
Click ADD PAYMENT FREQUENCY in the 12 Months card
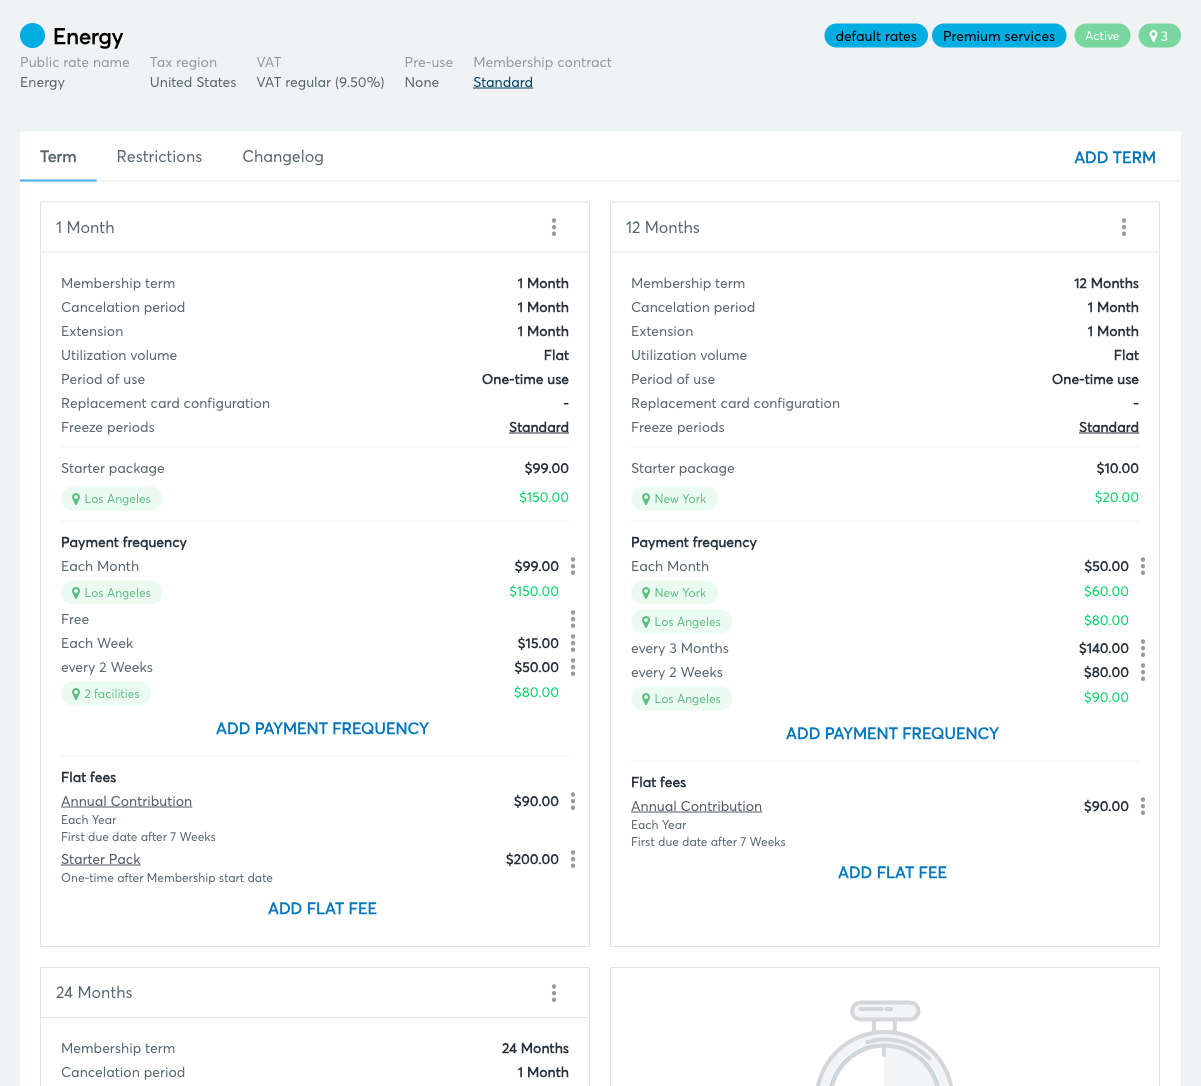892,734
